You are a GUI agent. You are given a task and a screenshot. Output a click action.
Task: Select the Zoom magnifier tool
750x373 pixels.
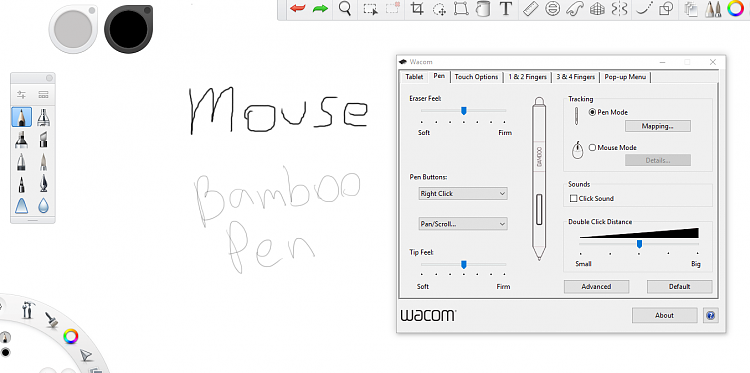click(345, 9)
